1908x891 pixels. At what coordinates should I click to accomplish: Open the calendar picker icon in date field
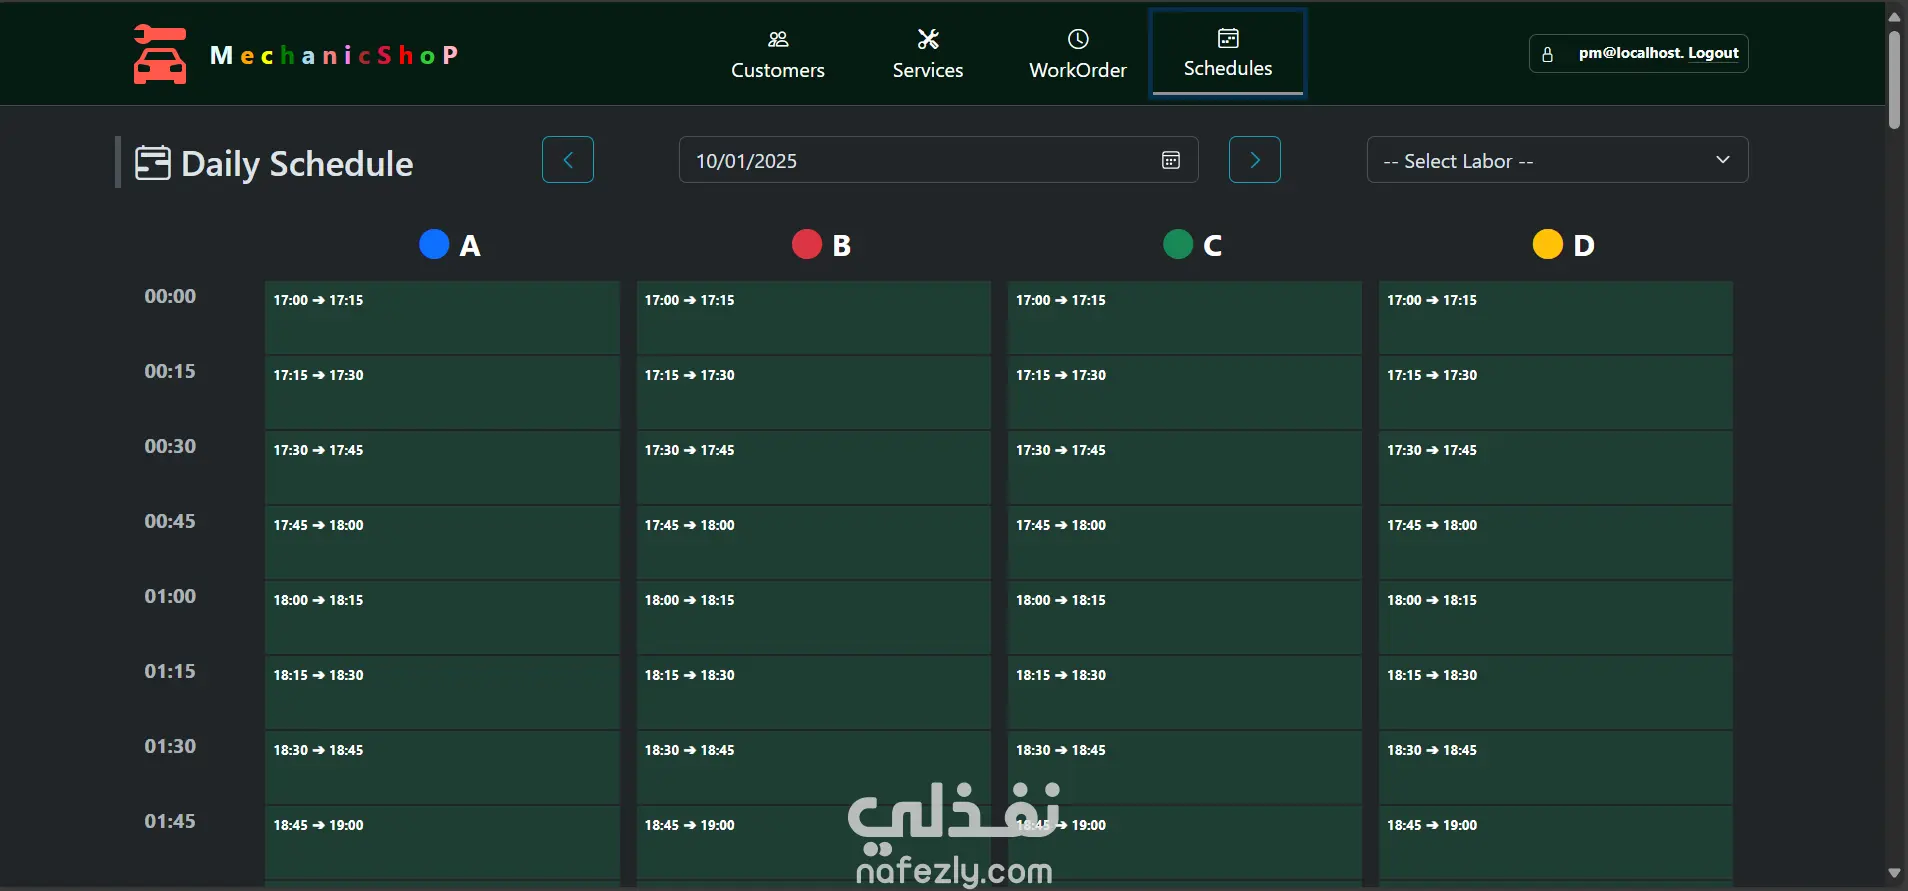(x=1171, y=160)
